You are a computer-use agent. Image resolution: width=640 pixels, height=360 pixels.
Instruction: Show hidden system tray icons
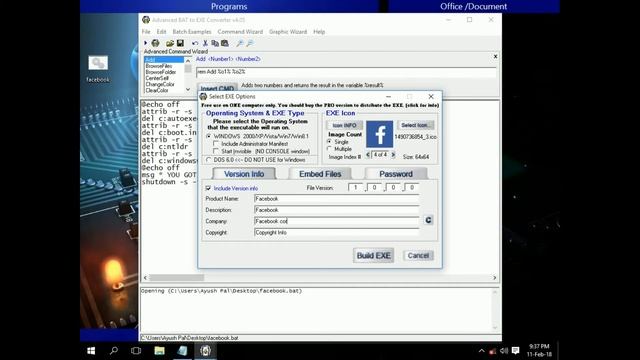coord(482,351)
